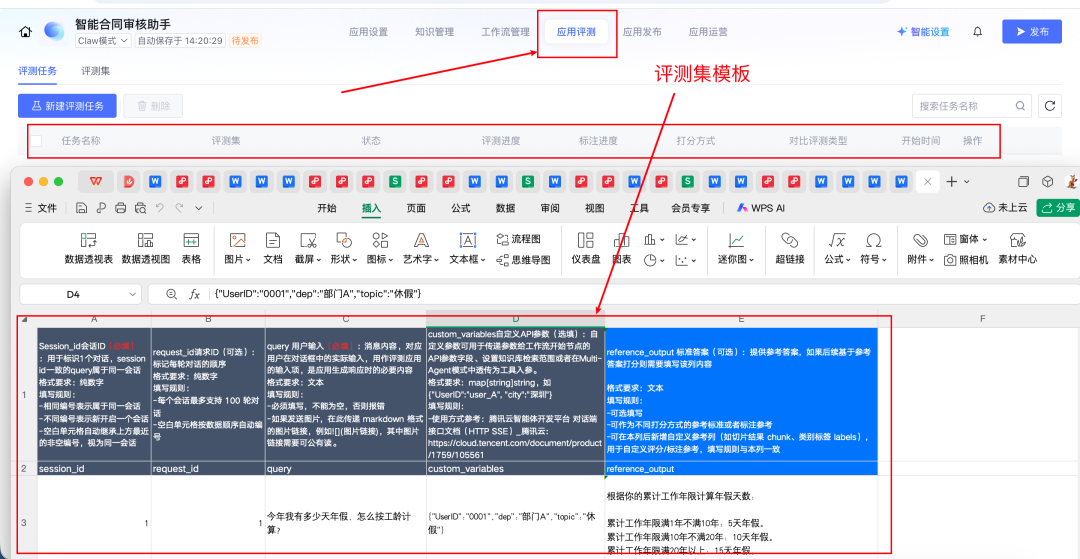Open the 形状 shapes tool
This screenshot has width=1080, height=559.
(x=344, y=249)
